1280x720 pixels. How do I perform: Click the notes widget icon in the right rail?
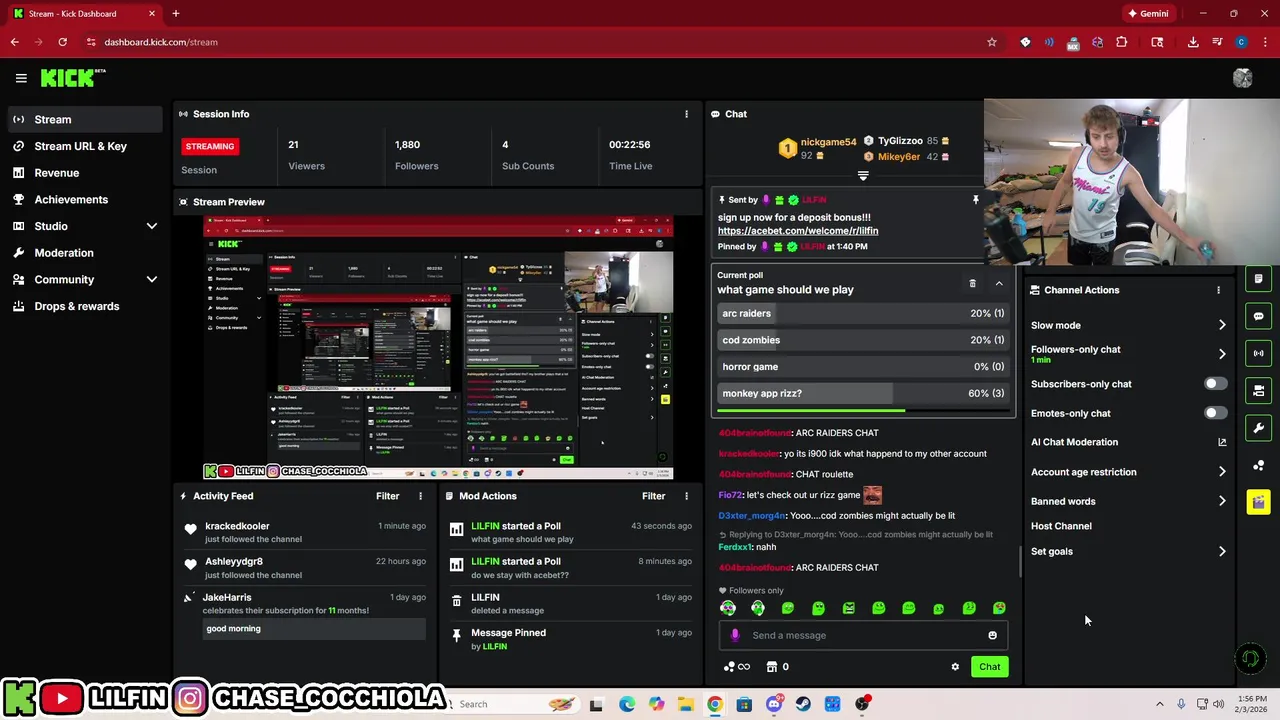[1259, 279]
